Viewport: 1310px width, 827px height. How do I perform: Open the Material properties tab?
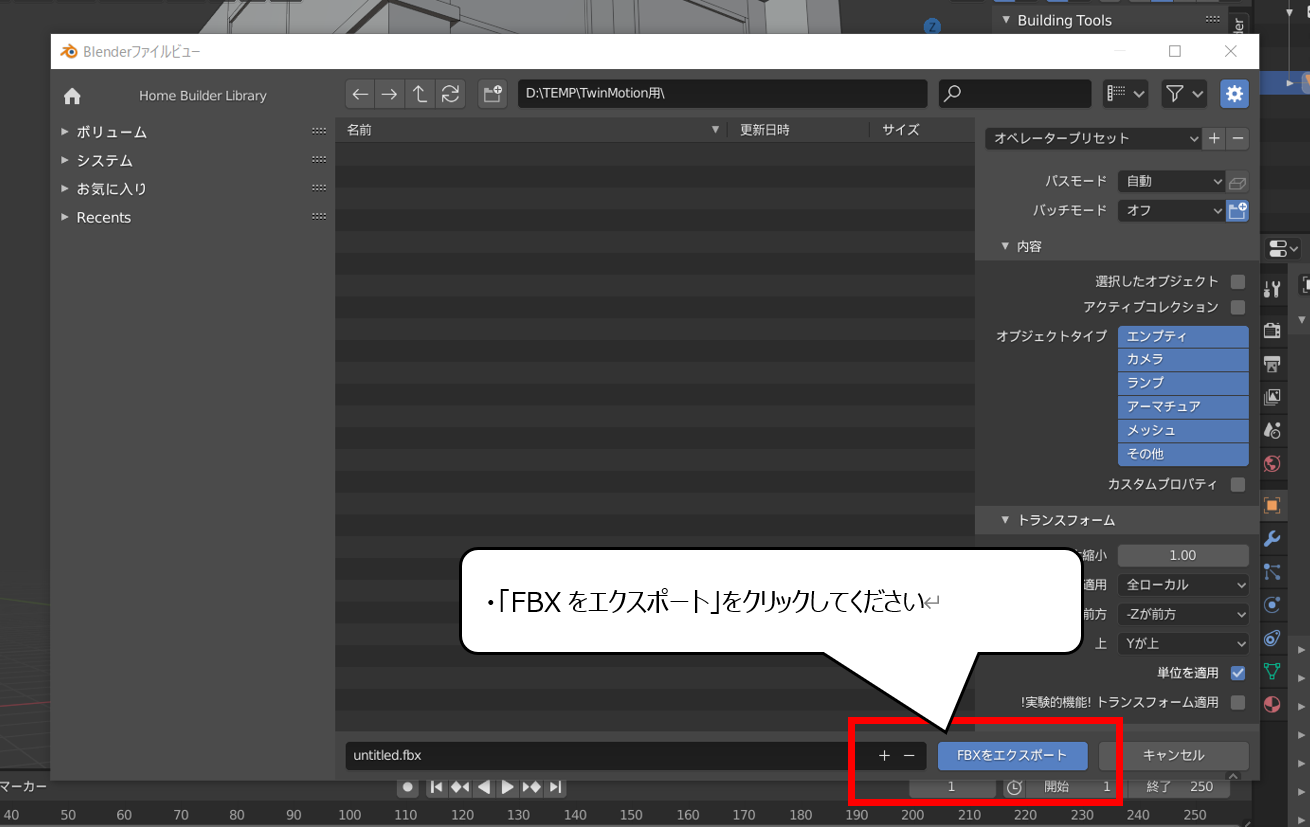(x=1272, y=704)
